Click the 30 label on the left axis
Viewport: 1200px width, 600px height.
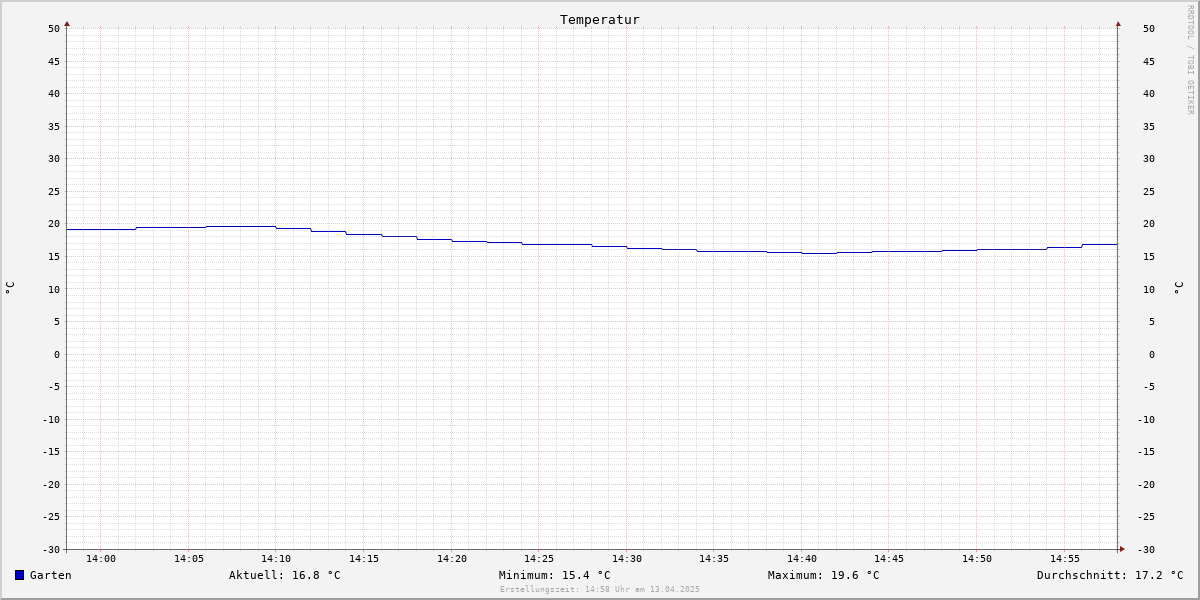[x=54, y=159]
